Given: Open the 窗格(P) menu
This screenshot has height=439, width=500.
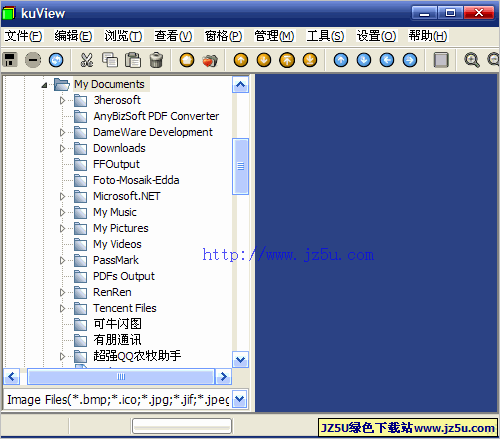Looking at the screenshot, I should point(223,36).
